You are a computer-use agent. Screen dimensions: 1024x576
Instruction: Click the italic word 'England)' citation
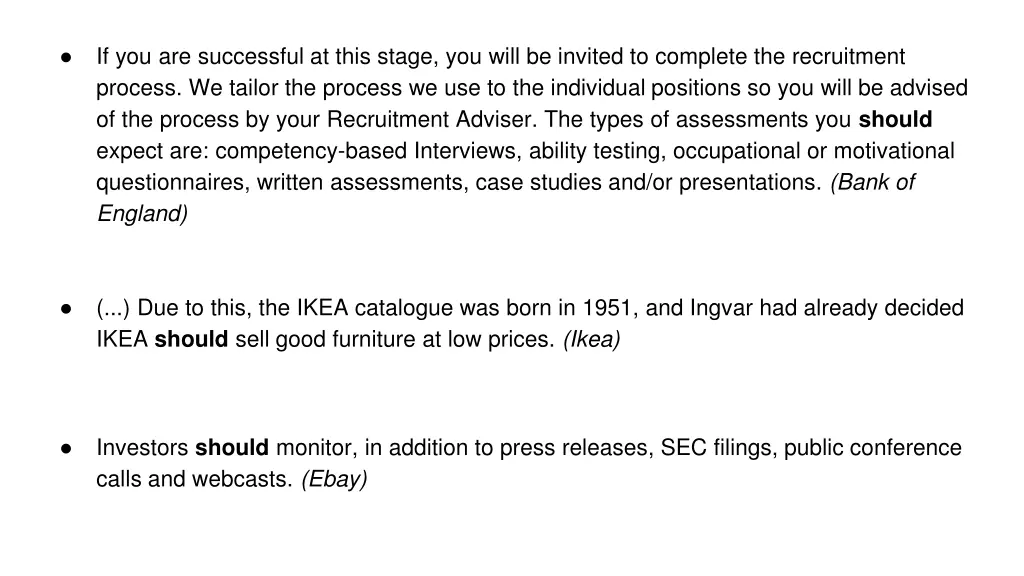(x=142, y=214)
